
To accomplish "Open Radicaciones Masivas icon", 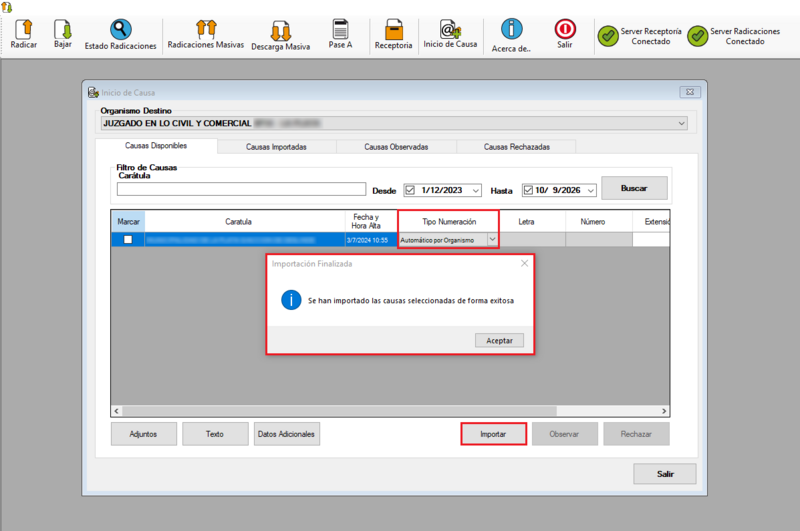I will pyautogui.click(x=206, y=29).
